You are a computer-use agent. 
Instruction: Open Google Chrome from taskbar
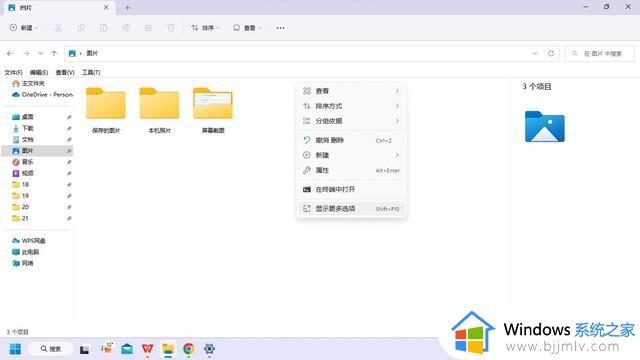pos(189,349)
